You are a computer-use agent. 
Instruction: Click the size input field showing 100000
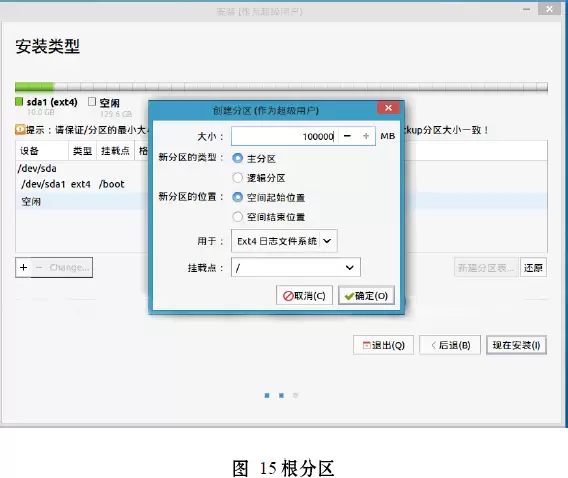click(285, 136)
